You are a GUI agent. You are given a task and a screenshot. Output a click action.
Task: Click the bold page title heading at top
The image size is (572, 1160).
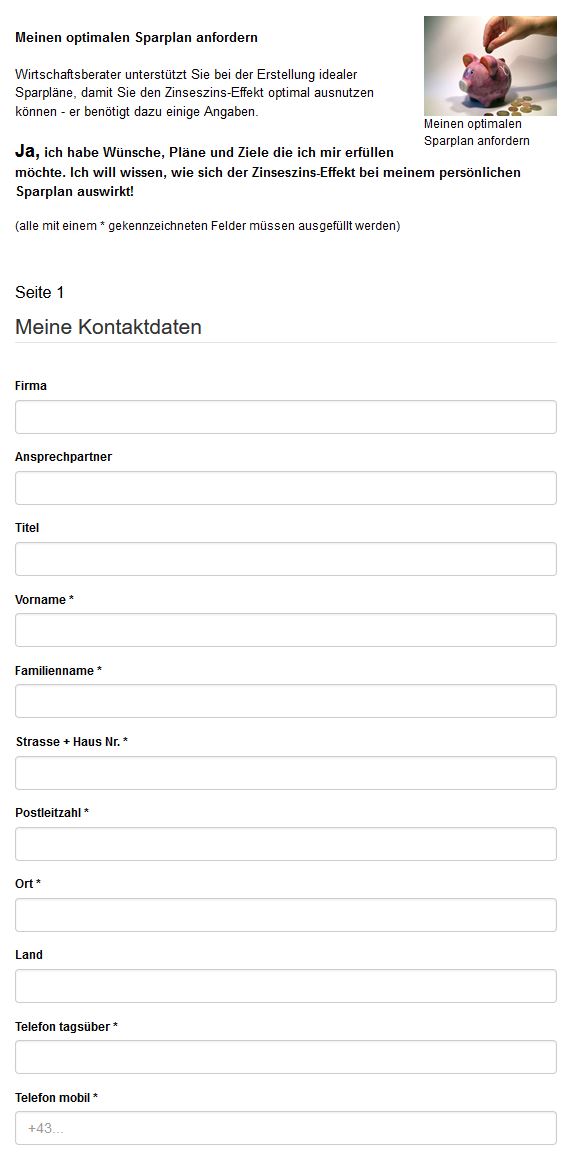point(136,37)
